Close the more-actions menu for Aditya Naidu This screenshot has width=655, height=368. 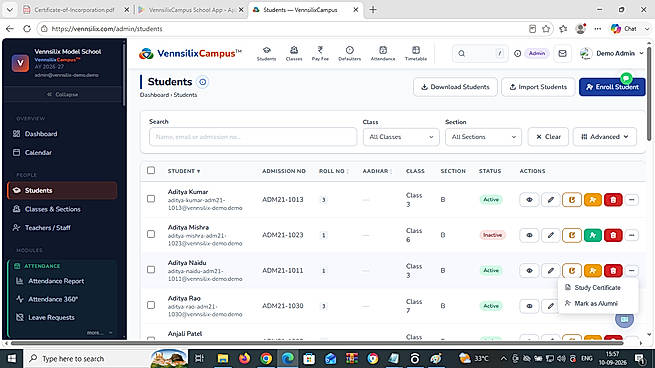pos(632,271)
